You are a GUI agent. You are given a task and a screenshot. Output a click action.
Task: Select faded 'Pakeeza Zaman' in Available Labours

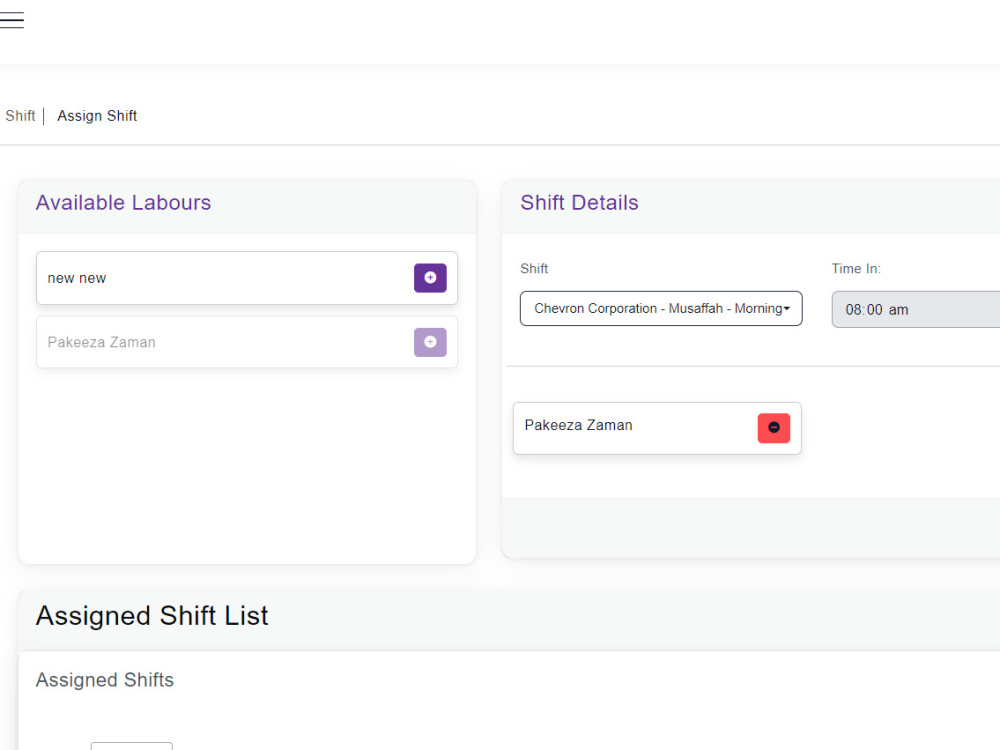click(x=101, y=342)
